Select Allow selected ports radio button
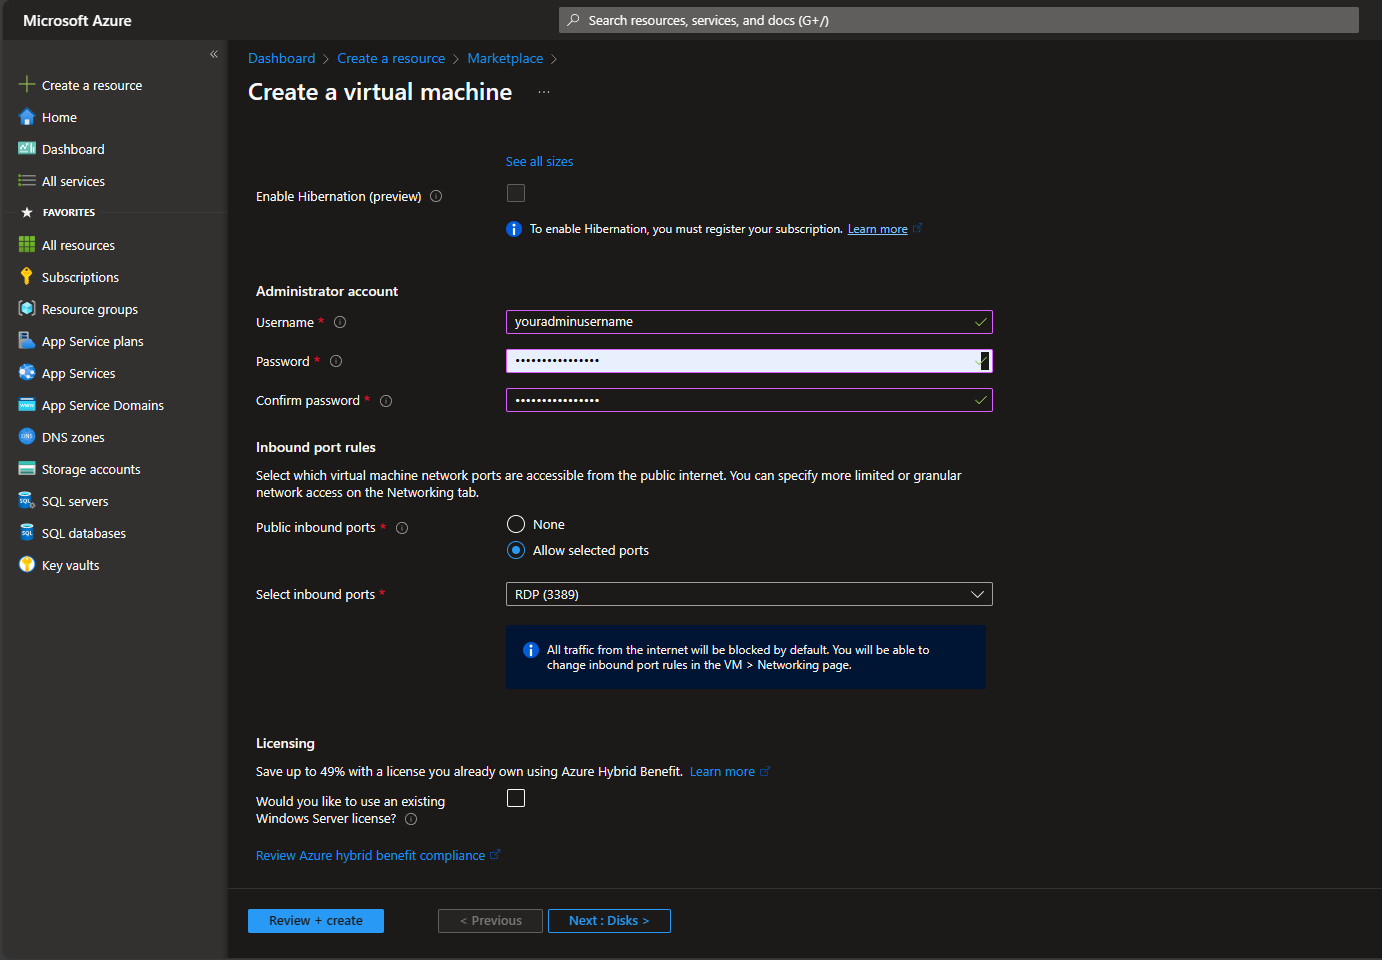This screenshot has width=1382, height=960. click(516, 550)
